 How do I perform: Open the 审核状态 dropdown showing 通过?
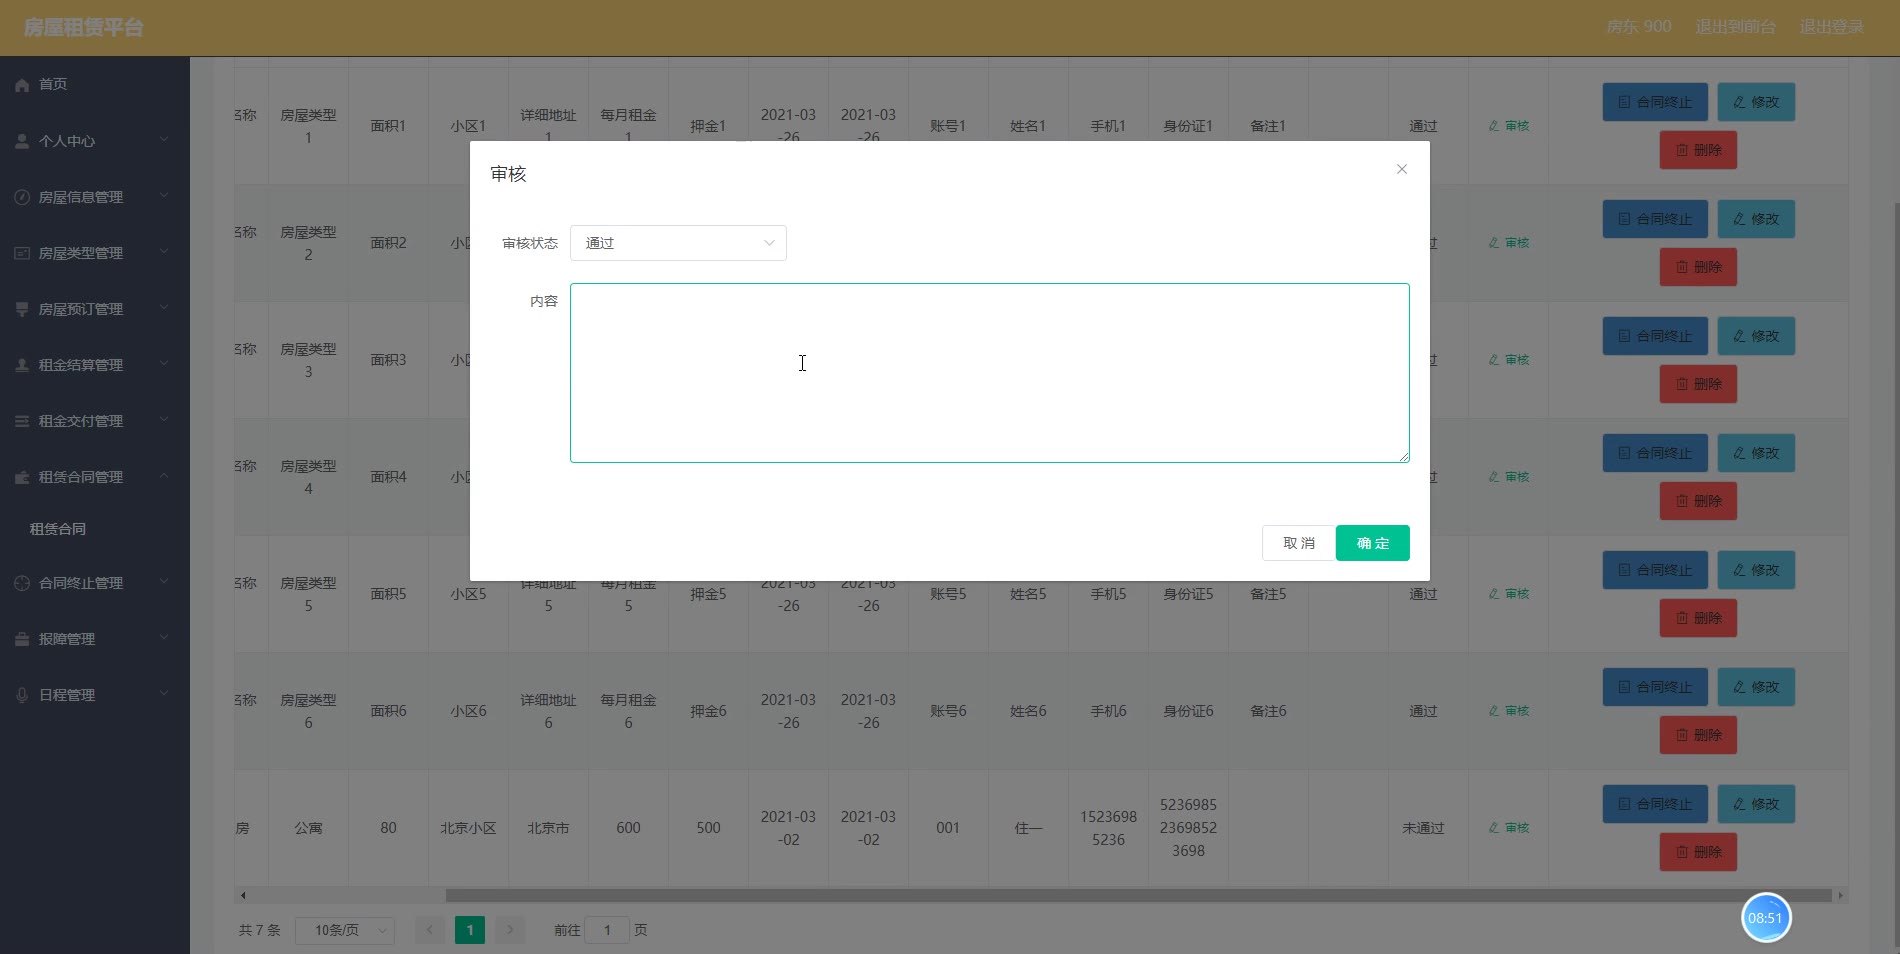click(678, 243)
